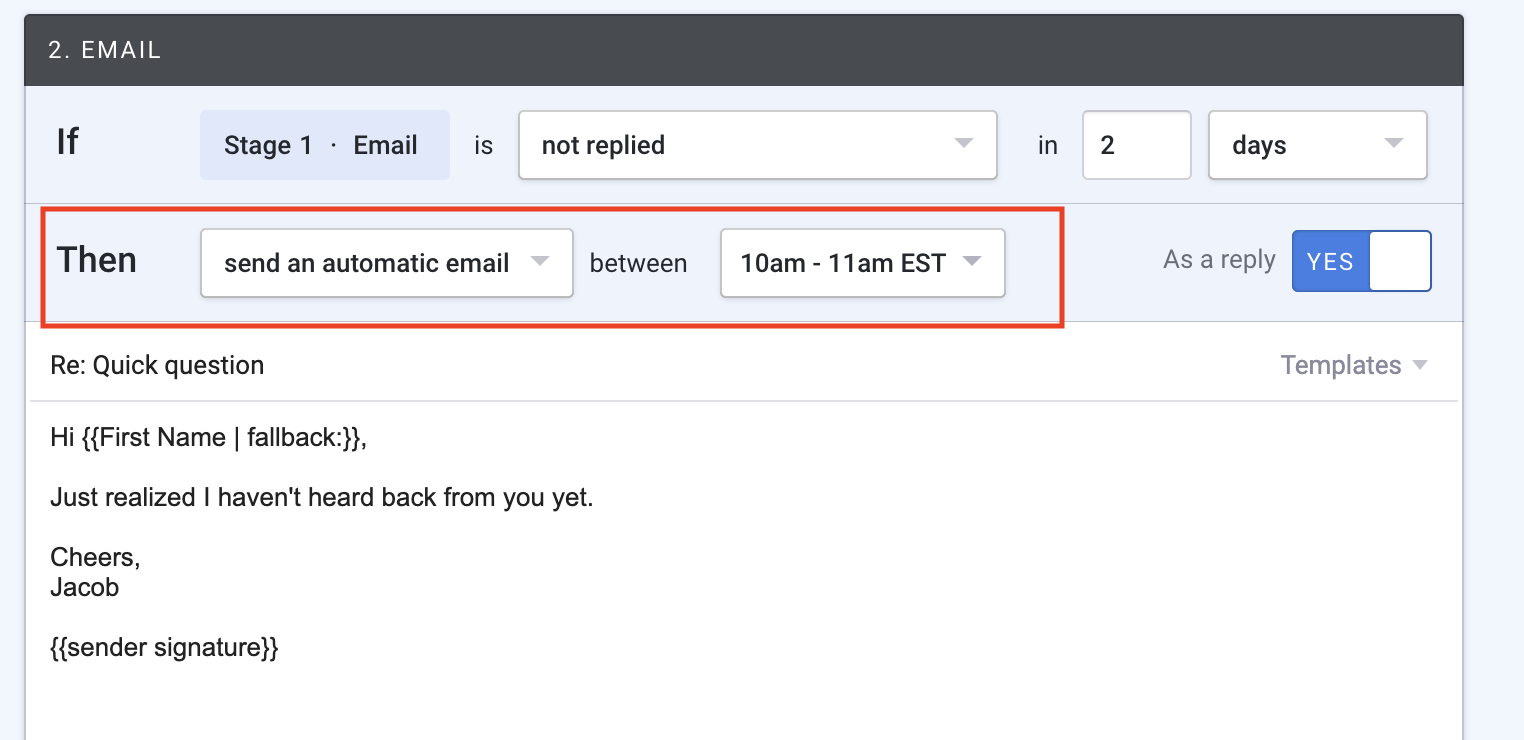Viewport: 1524px width, 740px height.
Task: Open the "not replied" condition dropdown
Action: pos(756,145)
